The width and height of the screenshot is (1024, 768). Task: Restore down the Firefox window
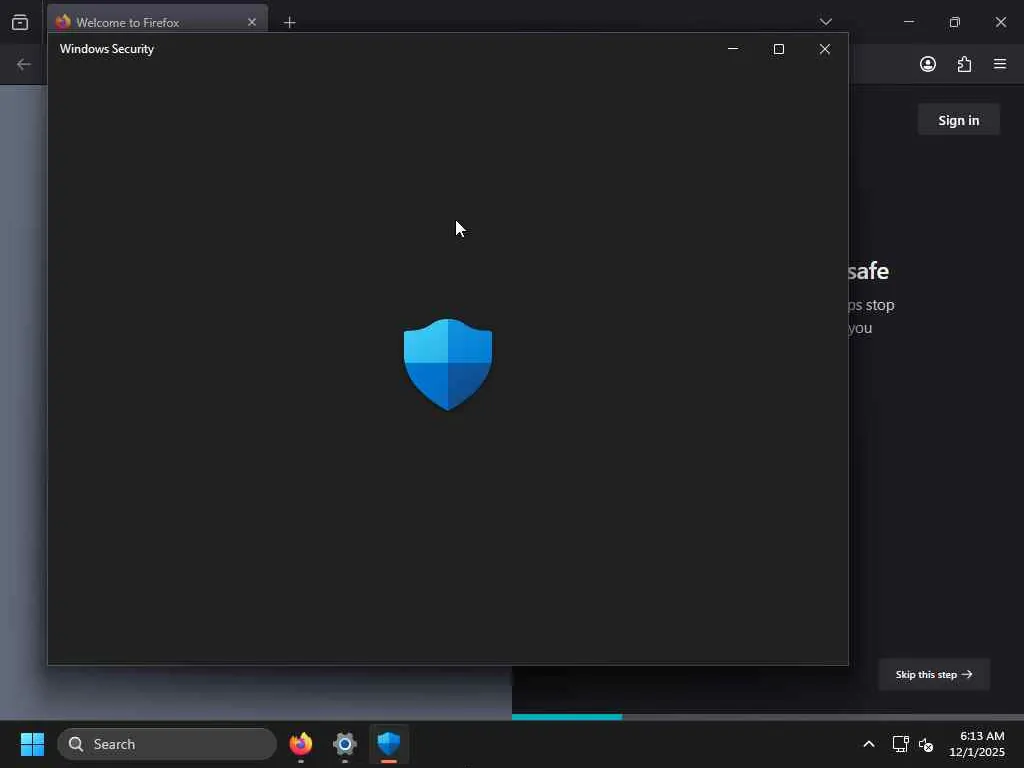pos(955,22)
